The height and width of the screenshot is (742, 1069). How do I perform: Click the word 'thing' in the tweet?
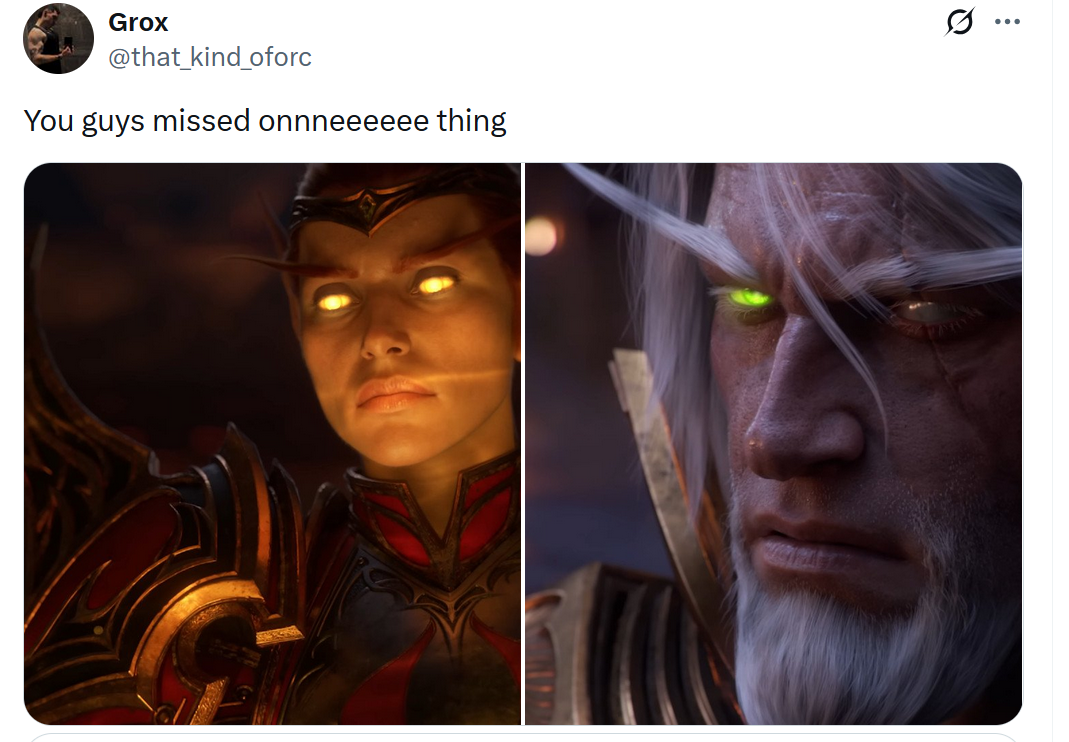[472, 121]
